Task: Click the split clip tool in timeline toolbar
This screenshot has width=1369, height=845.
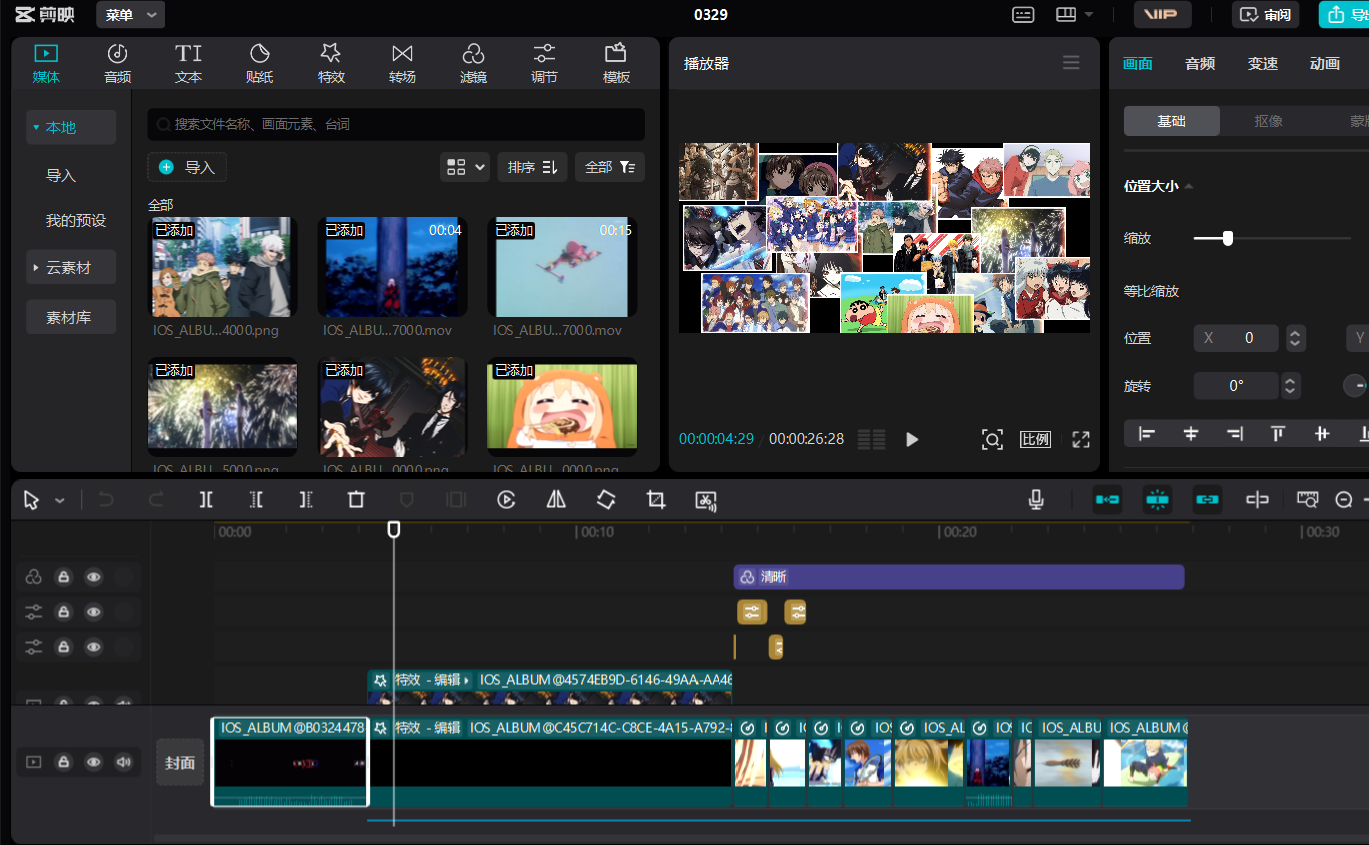Action: (x=206, y=500)
